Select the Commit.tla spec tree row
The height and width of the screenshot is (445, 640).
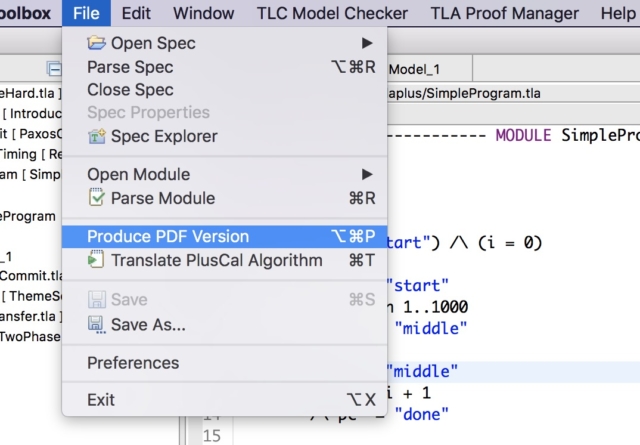31,276
